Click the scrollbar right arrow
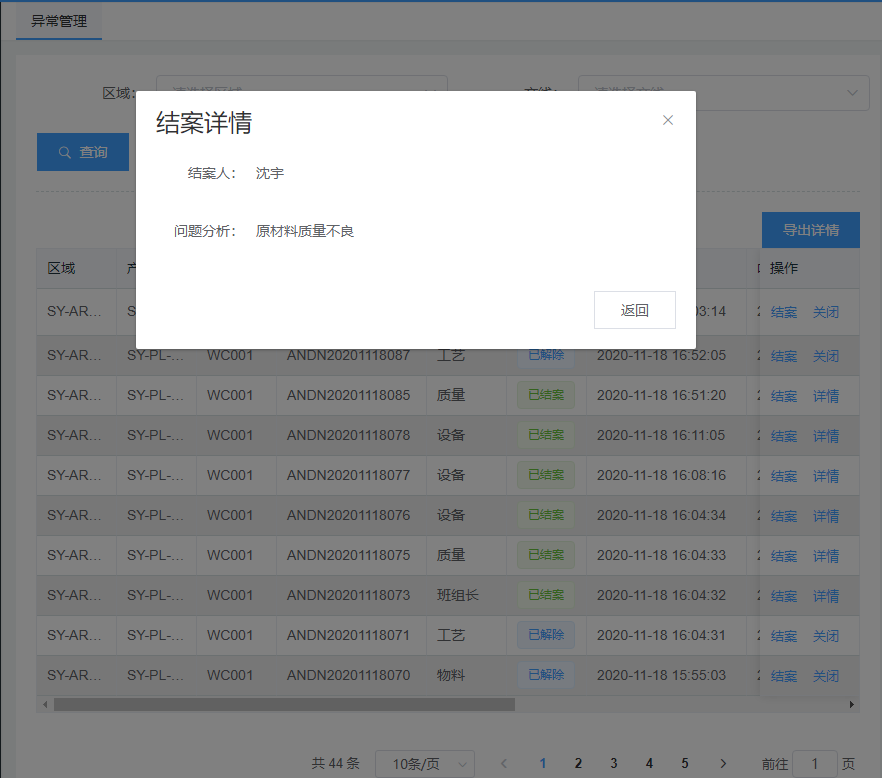 coord(852,704)
